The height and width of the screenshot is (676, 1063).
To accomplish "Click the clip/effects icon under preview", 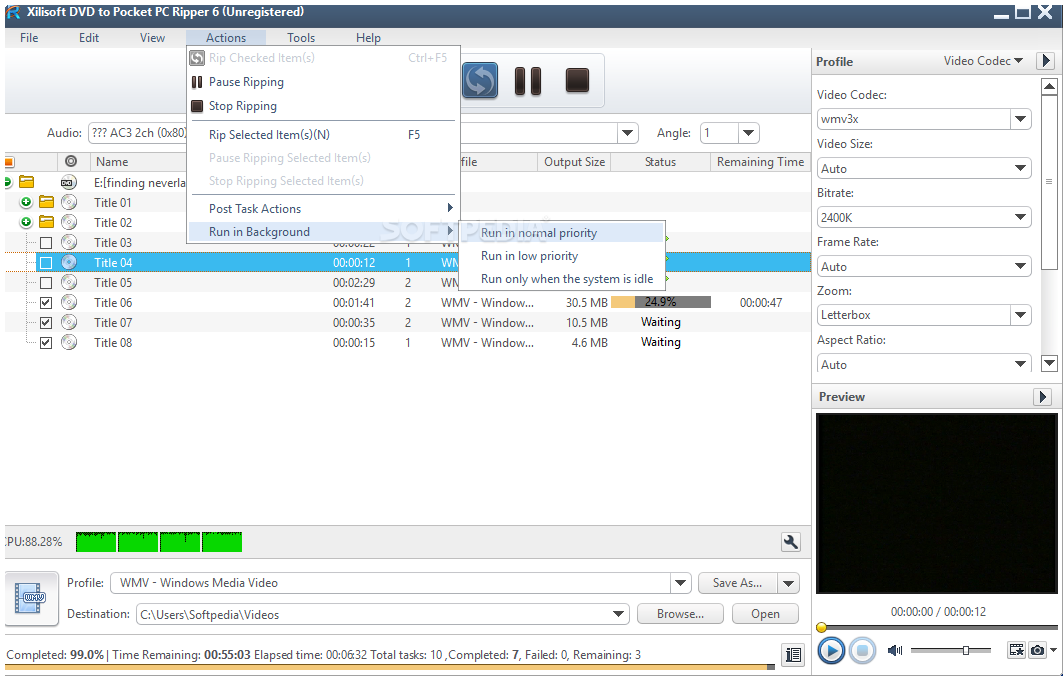I will pyautogui.click(x=1016, y=650).
